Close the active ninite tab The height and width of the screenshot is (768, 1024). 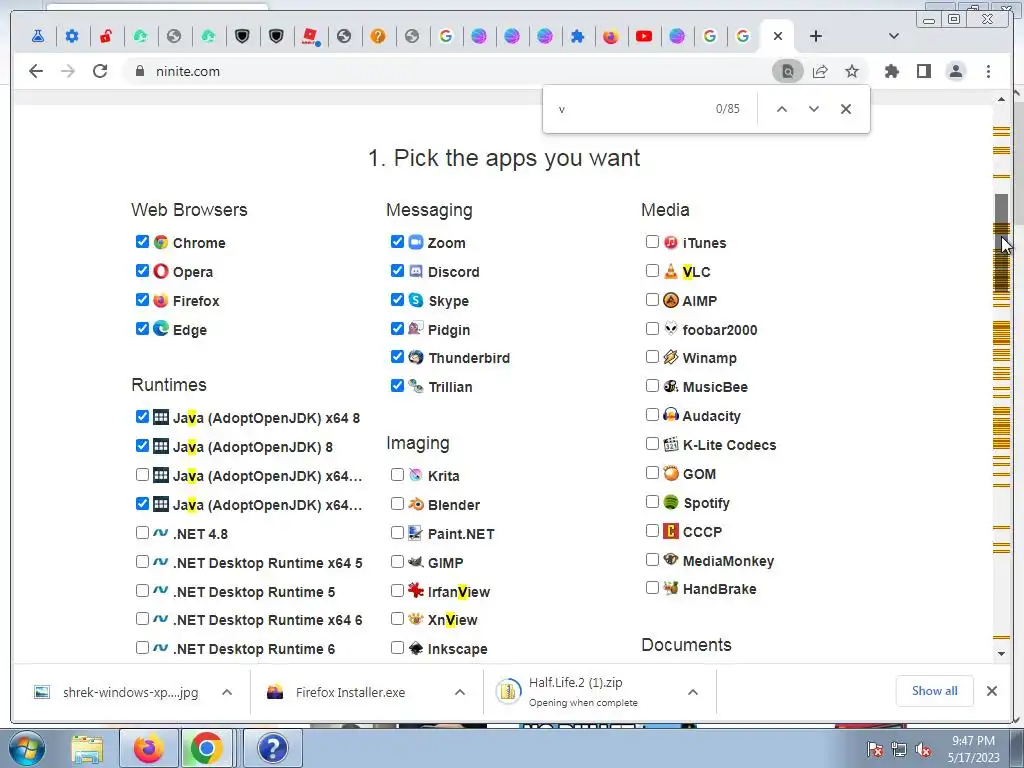point(778,36)
